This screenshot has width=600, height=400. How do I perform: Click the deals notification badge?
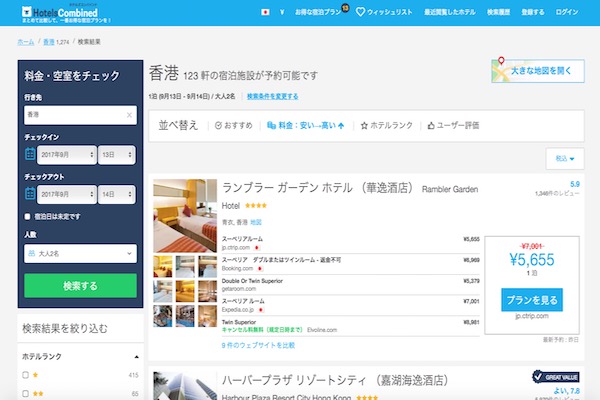[x=345, y=8]
